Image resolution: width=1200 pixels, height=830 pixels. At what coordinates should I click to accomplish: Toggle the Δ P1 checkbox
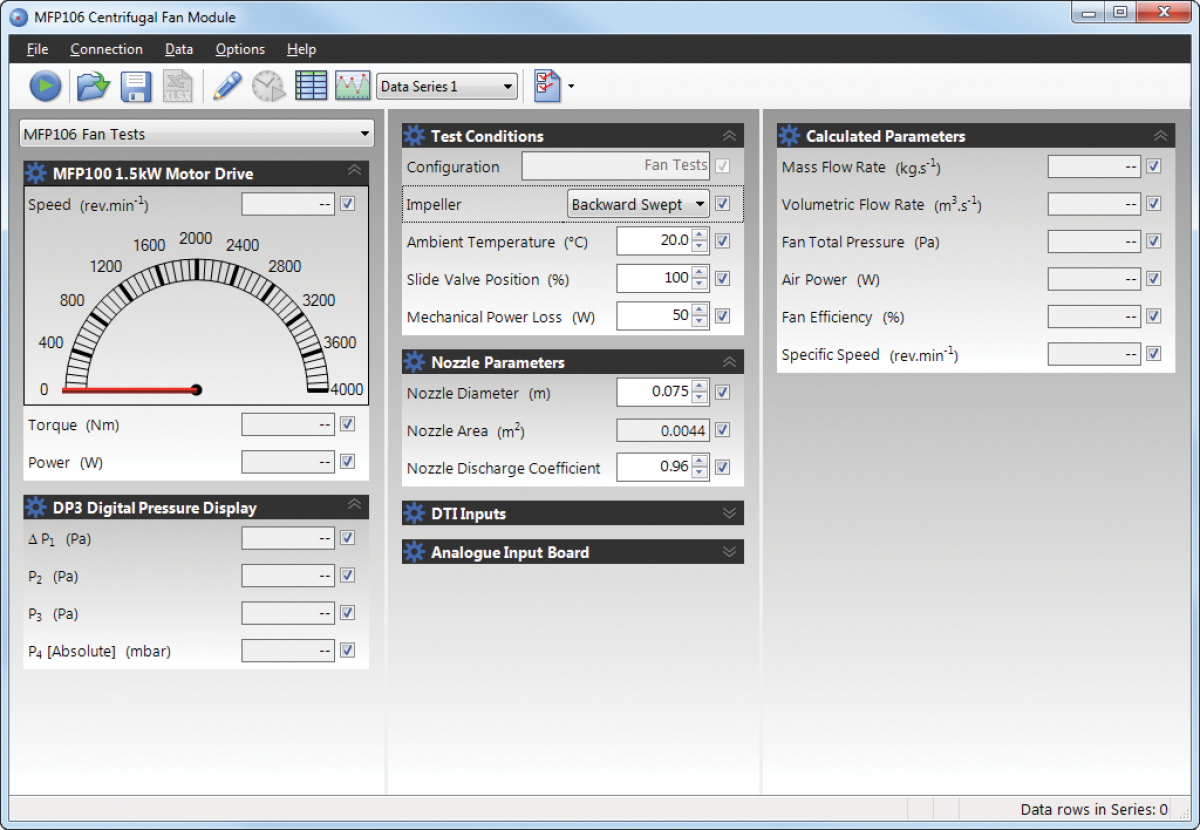coord(347,538)
